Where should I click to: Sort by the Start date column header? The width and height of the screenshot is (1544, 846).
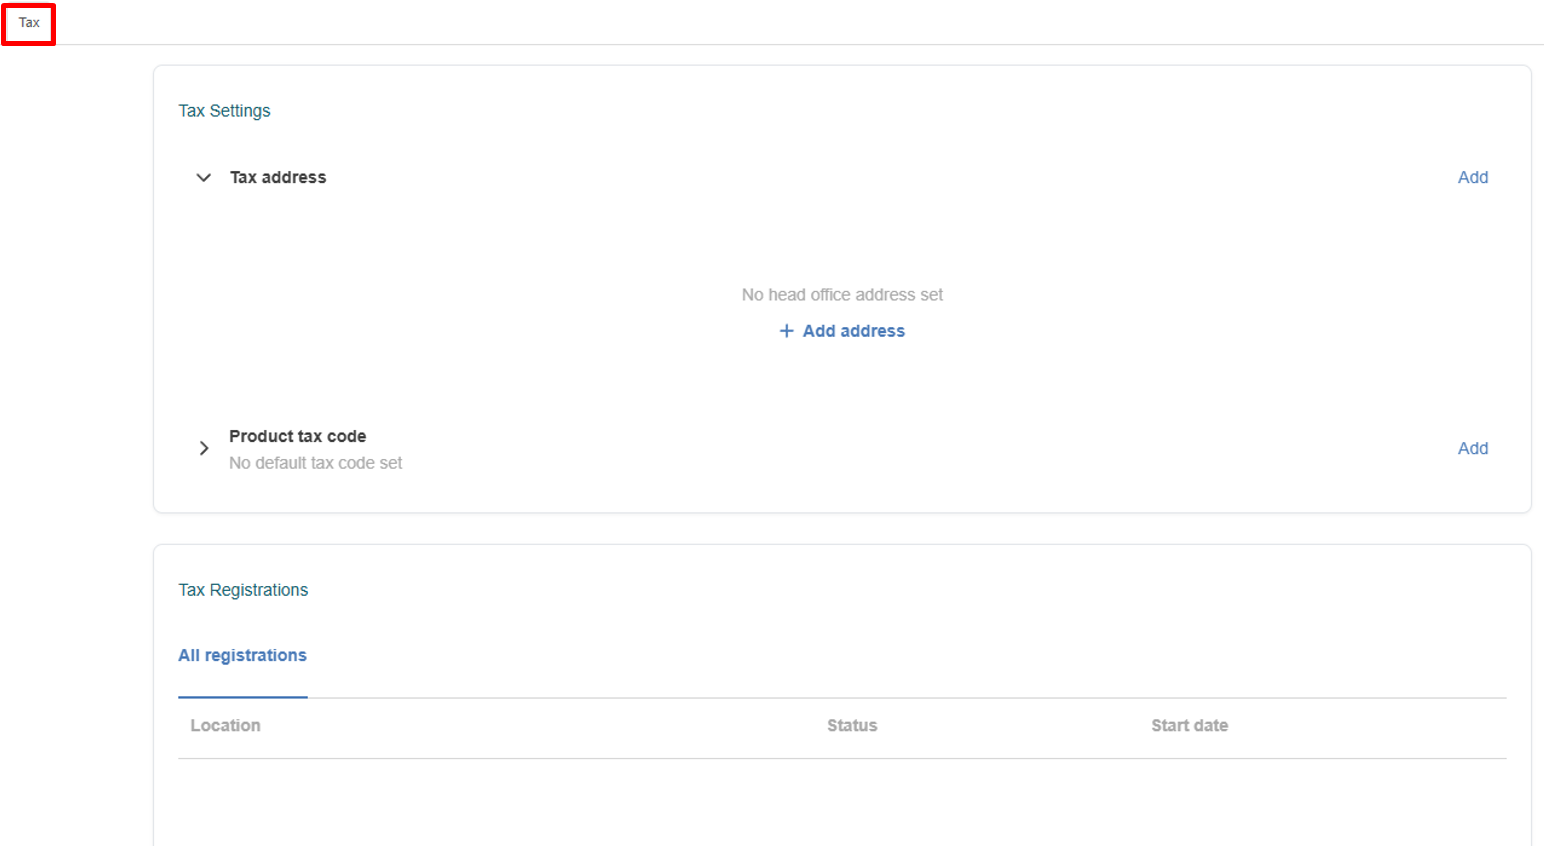point(1189,726)
